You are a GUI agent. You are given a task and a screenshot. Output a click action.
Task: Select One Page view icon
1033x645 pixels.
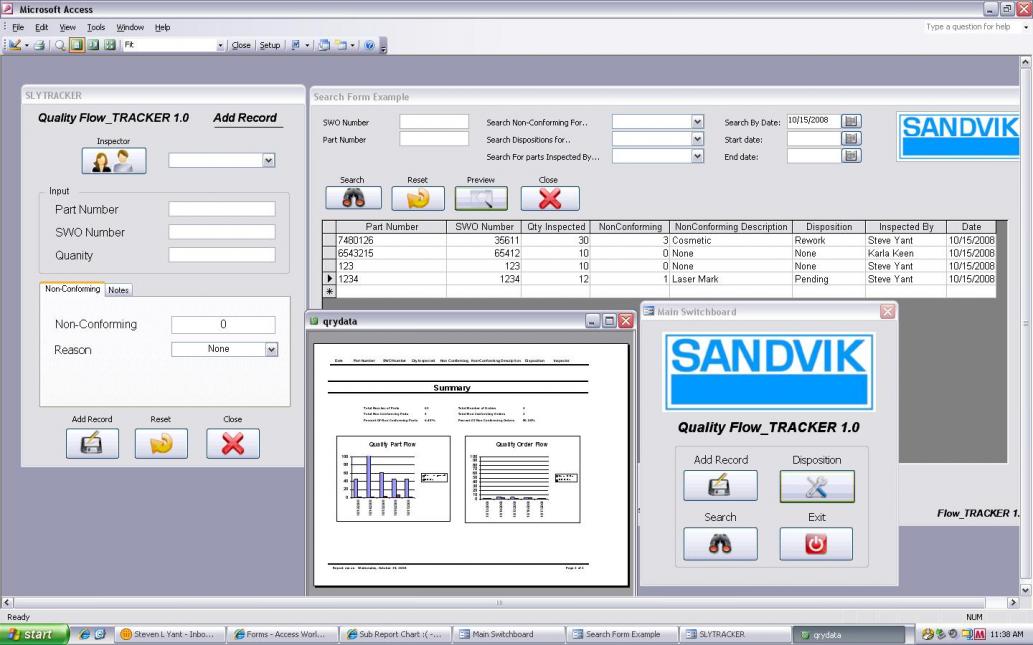76,45
